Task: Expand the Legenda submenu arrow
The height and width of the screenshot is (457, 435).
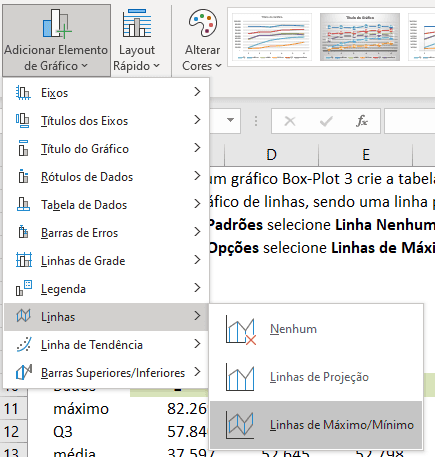Action: click(x=197, y=288)
